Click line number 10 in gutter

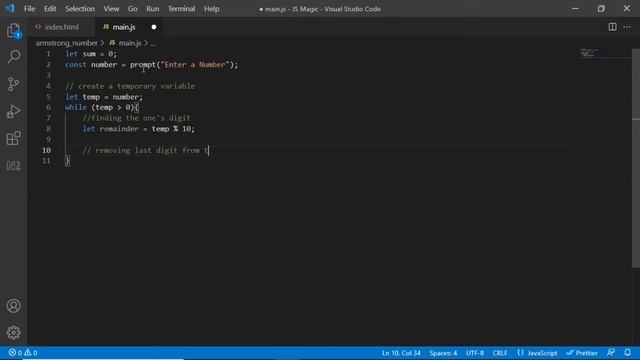(46, 150)
